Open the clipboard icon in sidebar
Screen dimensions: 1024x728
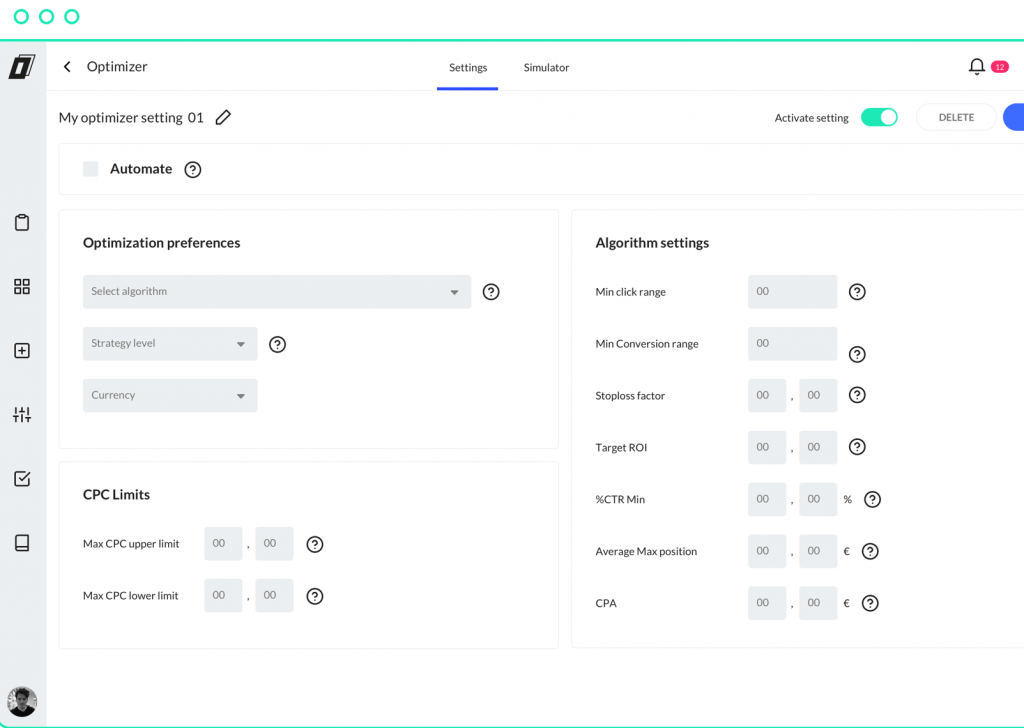(22, 223)
